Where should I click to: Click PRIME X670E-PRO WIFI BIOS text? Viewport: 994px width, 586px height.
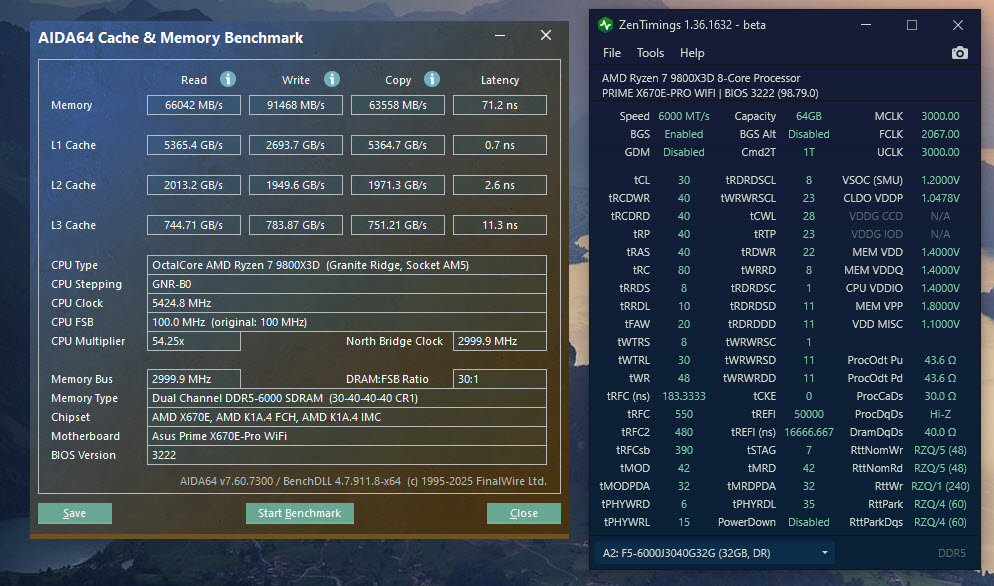(710, 93)
